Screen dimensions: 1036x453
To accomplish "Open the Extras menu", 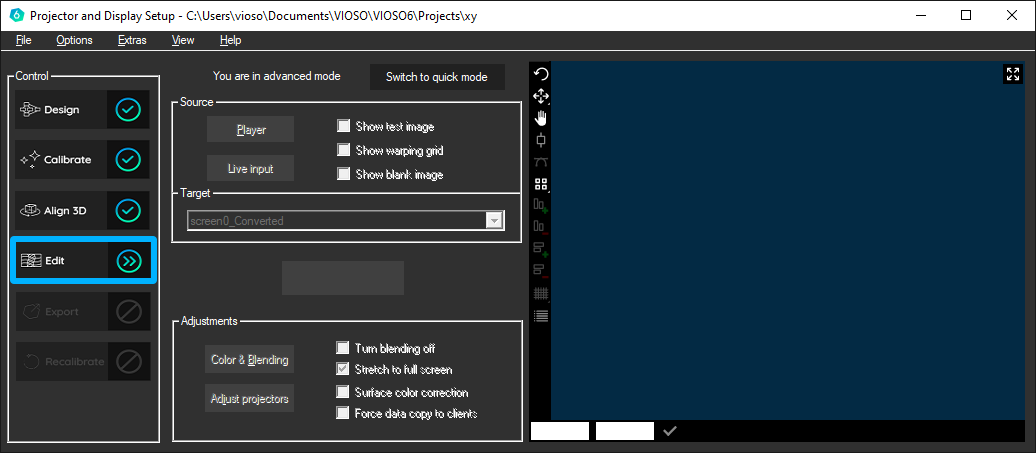I will [x=132, y=40].
